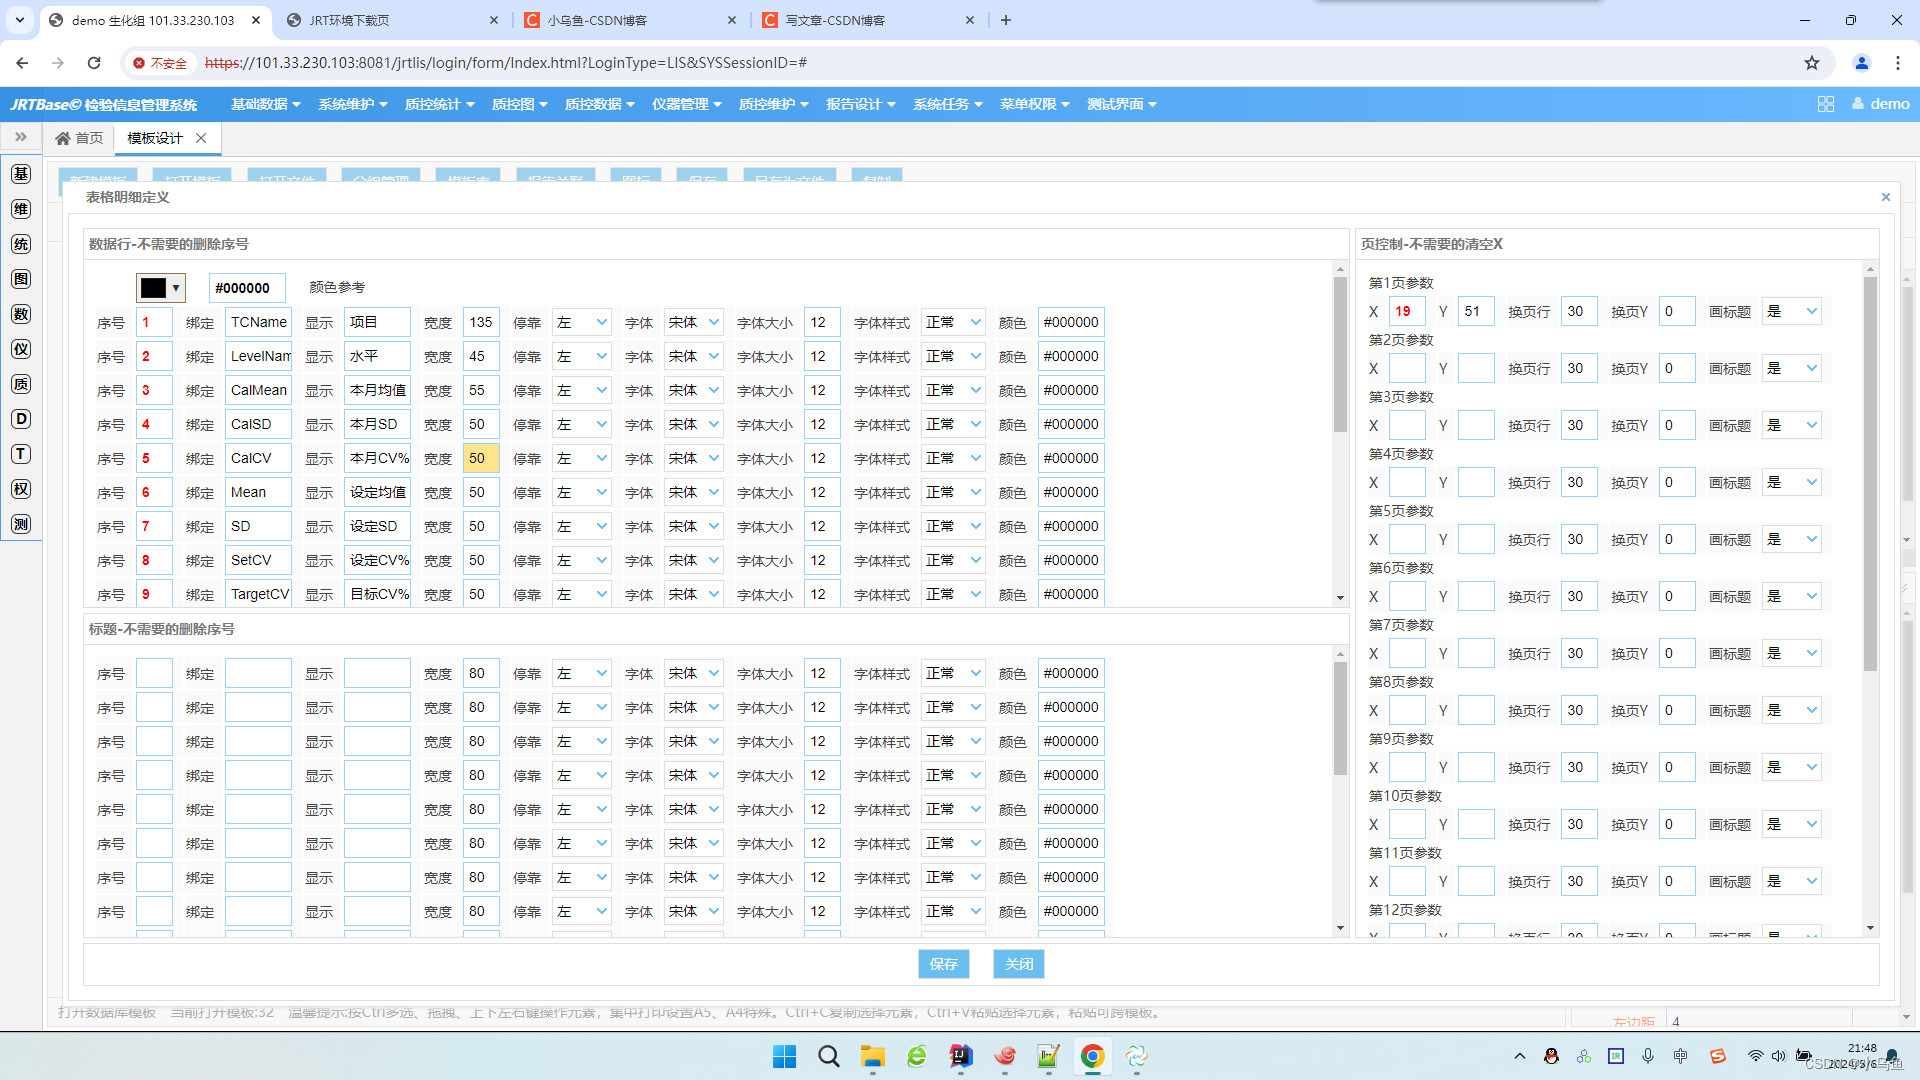Bookmark this page with star icon

coord(1812,63)
